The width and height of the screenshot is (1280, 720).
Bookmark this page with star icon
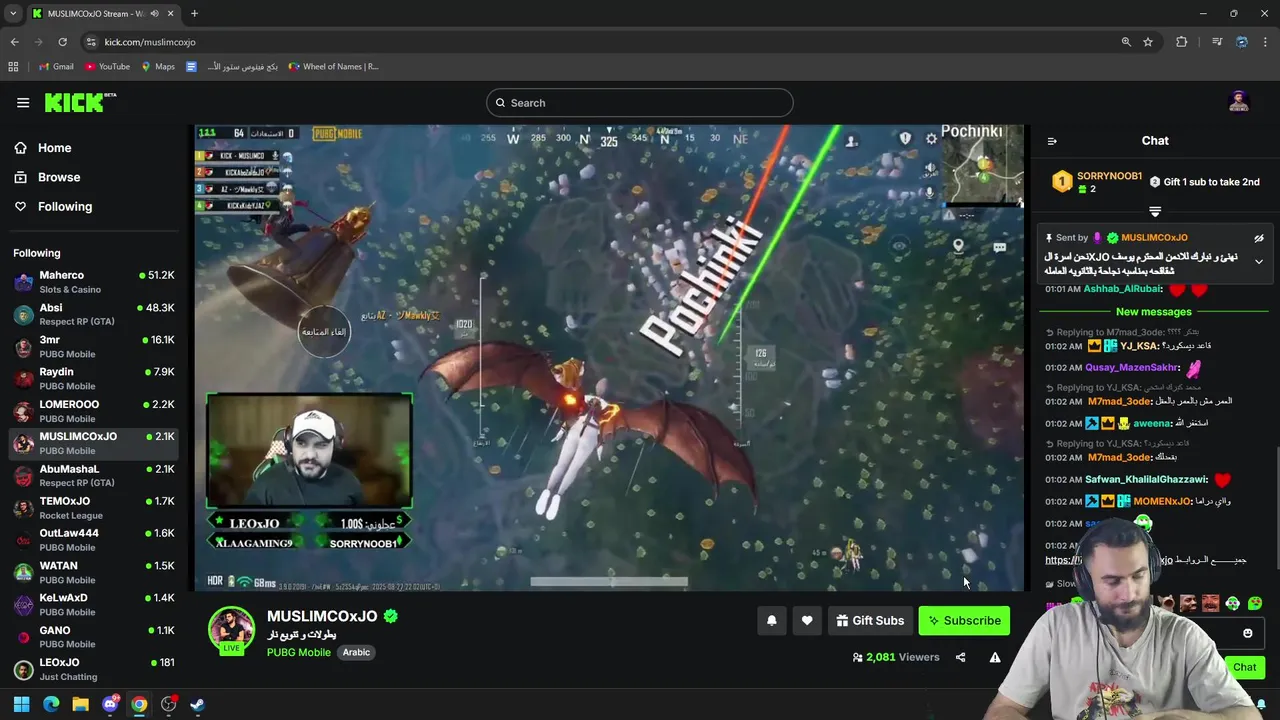[x=1148, y=42]
